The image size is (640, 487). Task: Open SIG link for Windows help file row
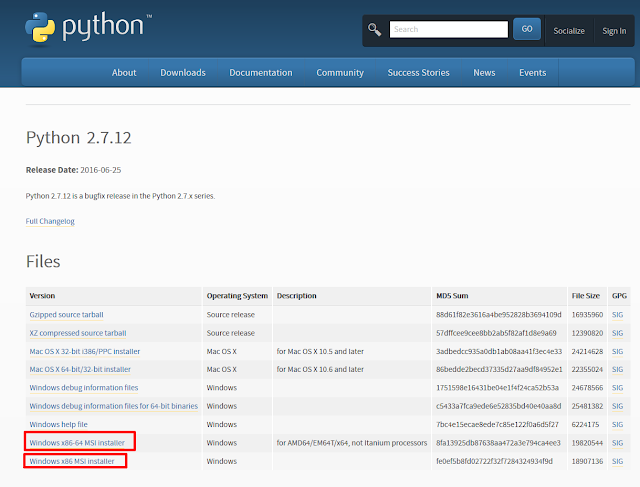(617, 425)
